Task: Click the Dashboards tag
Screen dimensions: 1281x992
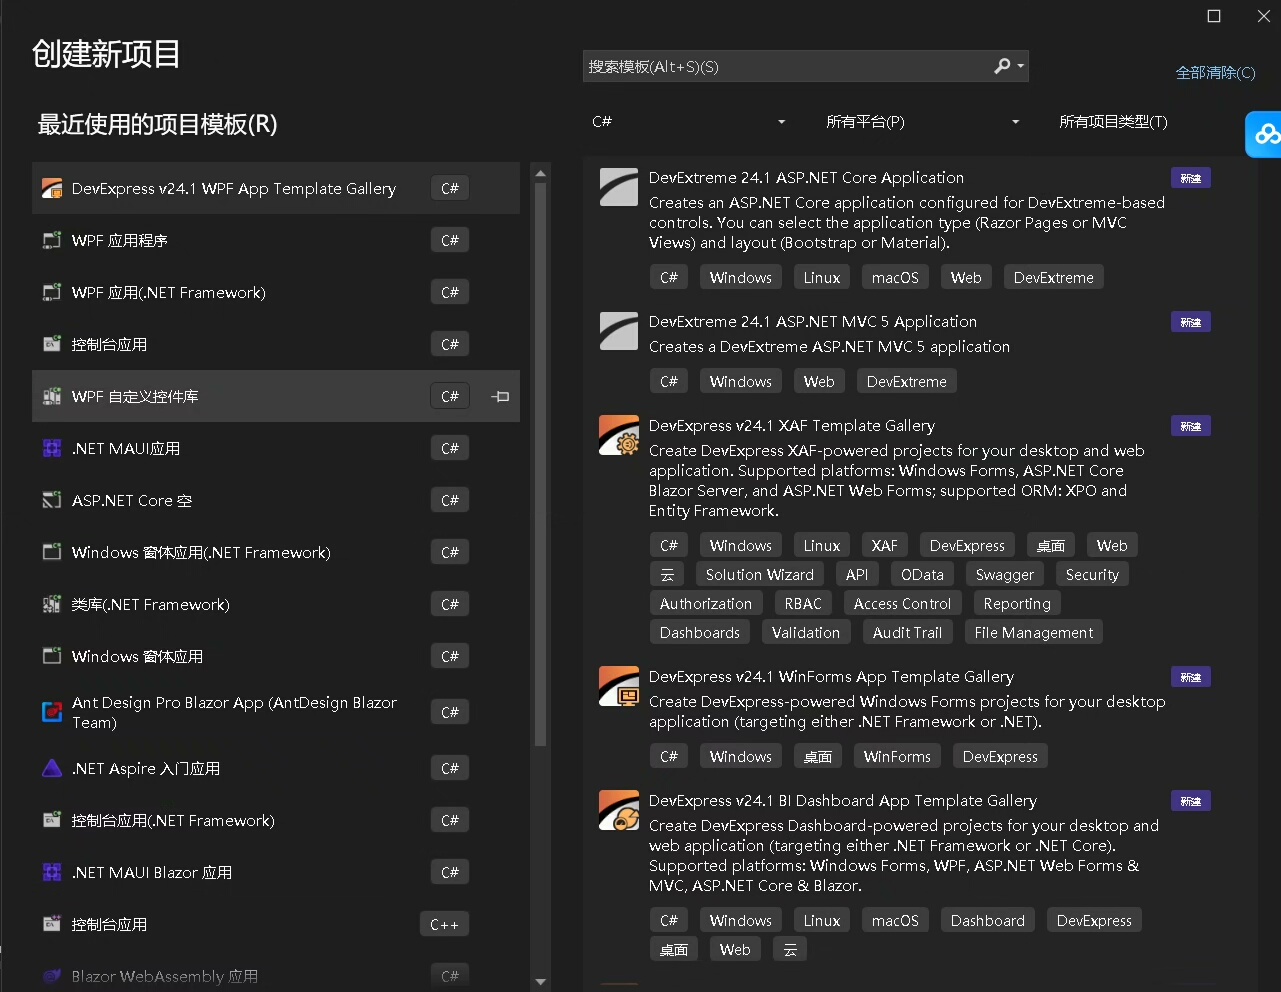Action: point(700,633)
